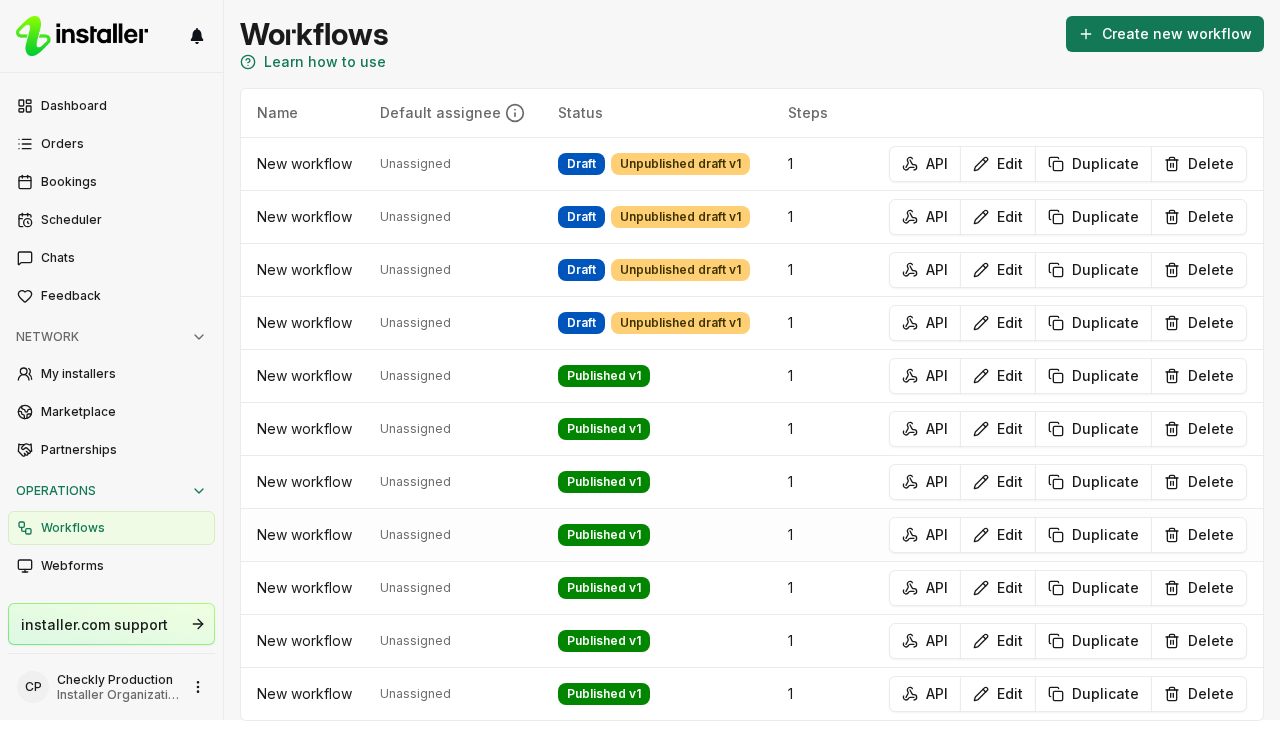The height and width of the screenshot is (753, 1280).
Task: Collapse the NETWORK section chevron
Action: tap(199, 337)
